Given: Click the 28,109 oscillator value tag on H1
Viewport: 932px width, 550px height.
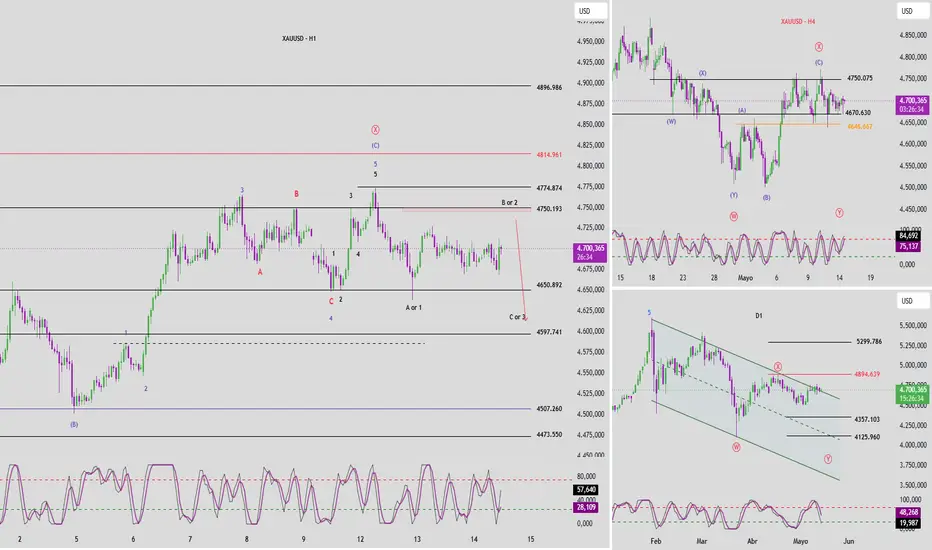Looking at the screenshot, I should tap(586, 507).
